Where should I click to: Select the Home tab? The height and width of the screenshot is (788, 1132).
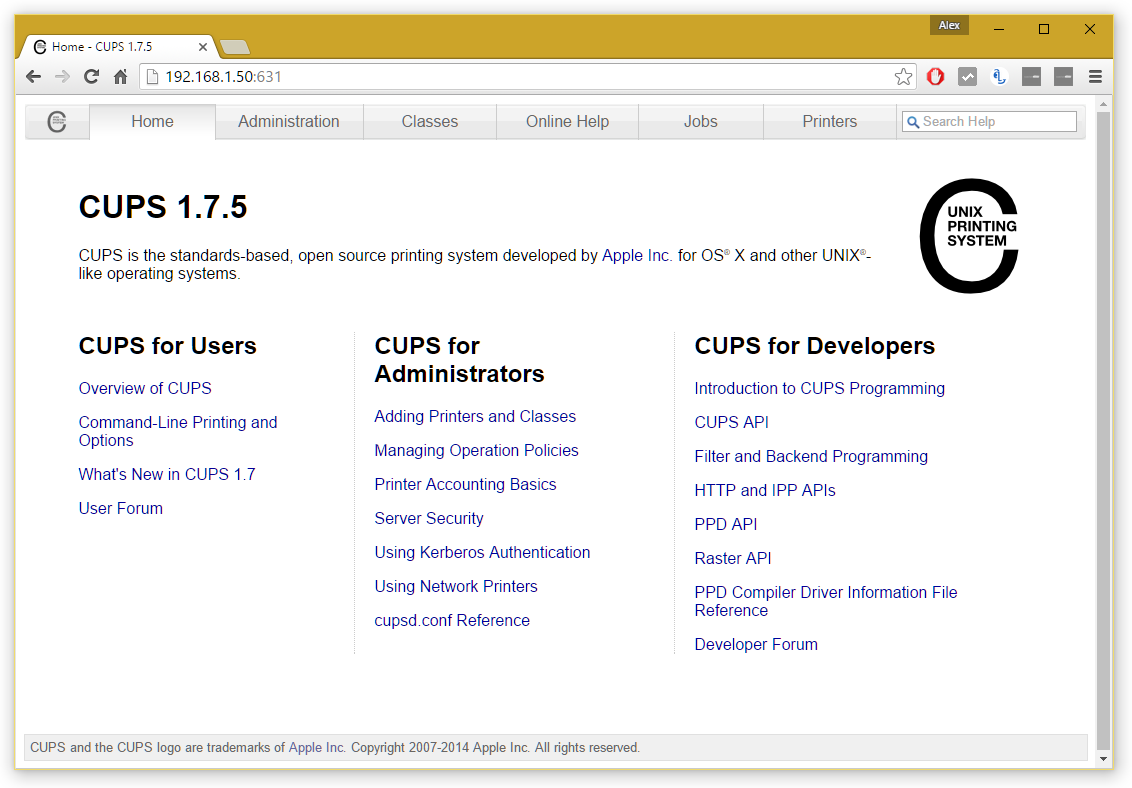152,121
